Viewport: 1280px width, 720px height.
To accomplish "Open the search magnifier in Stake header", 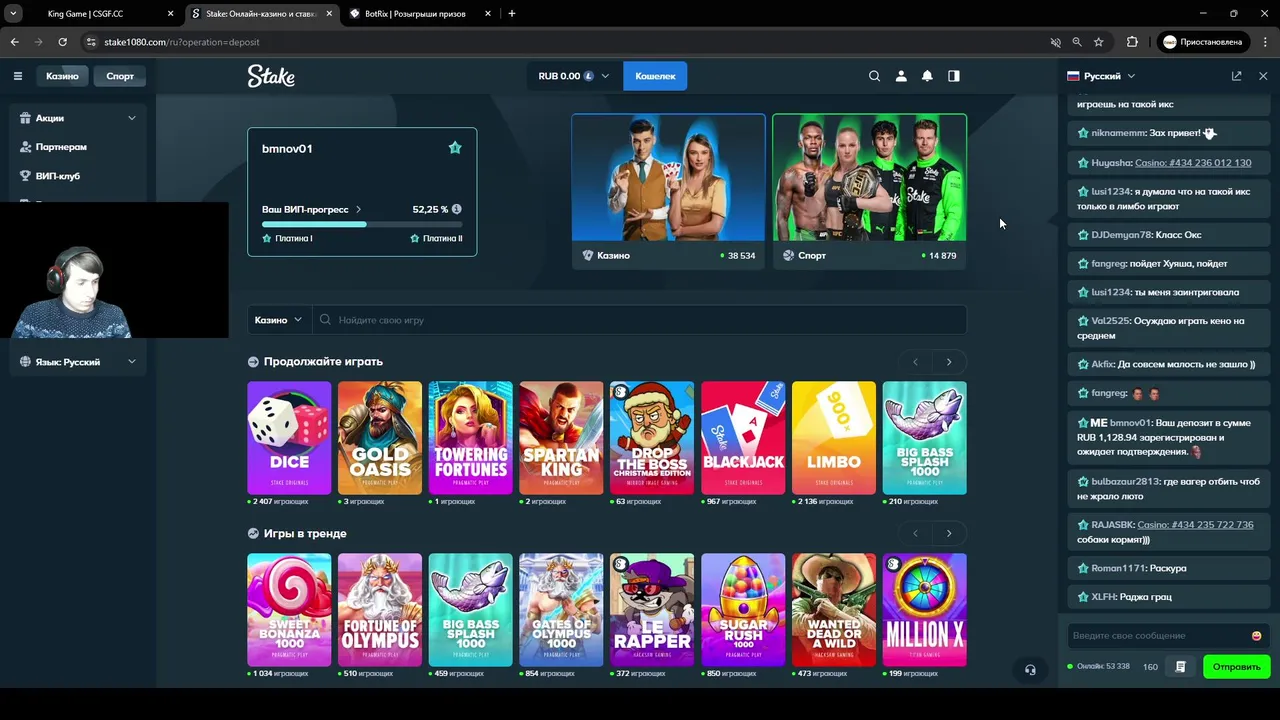I will click(x=874, y=76).
